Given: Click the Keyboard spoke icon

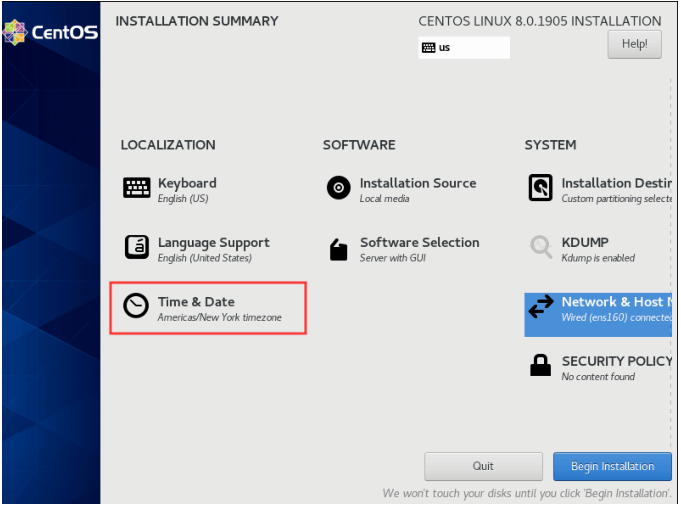Looking at the screenshot, I should click(136, 188).
